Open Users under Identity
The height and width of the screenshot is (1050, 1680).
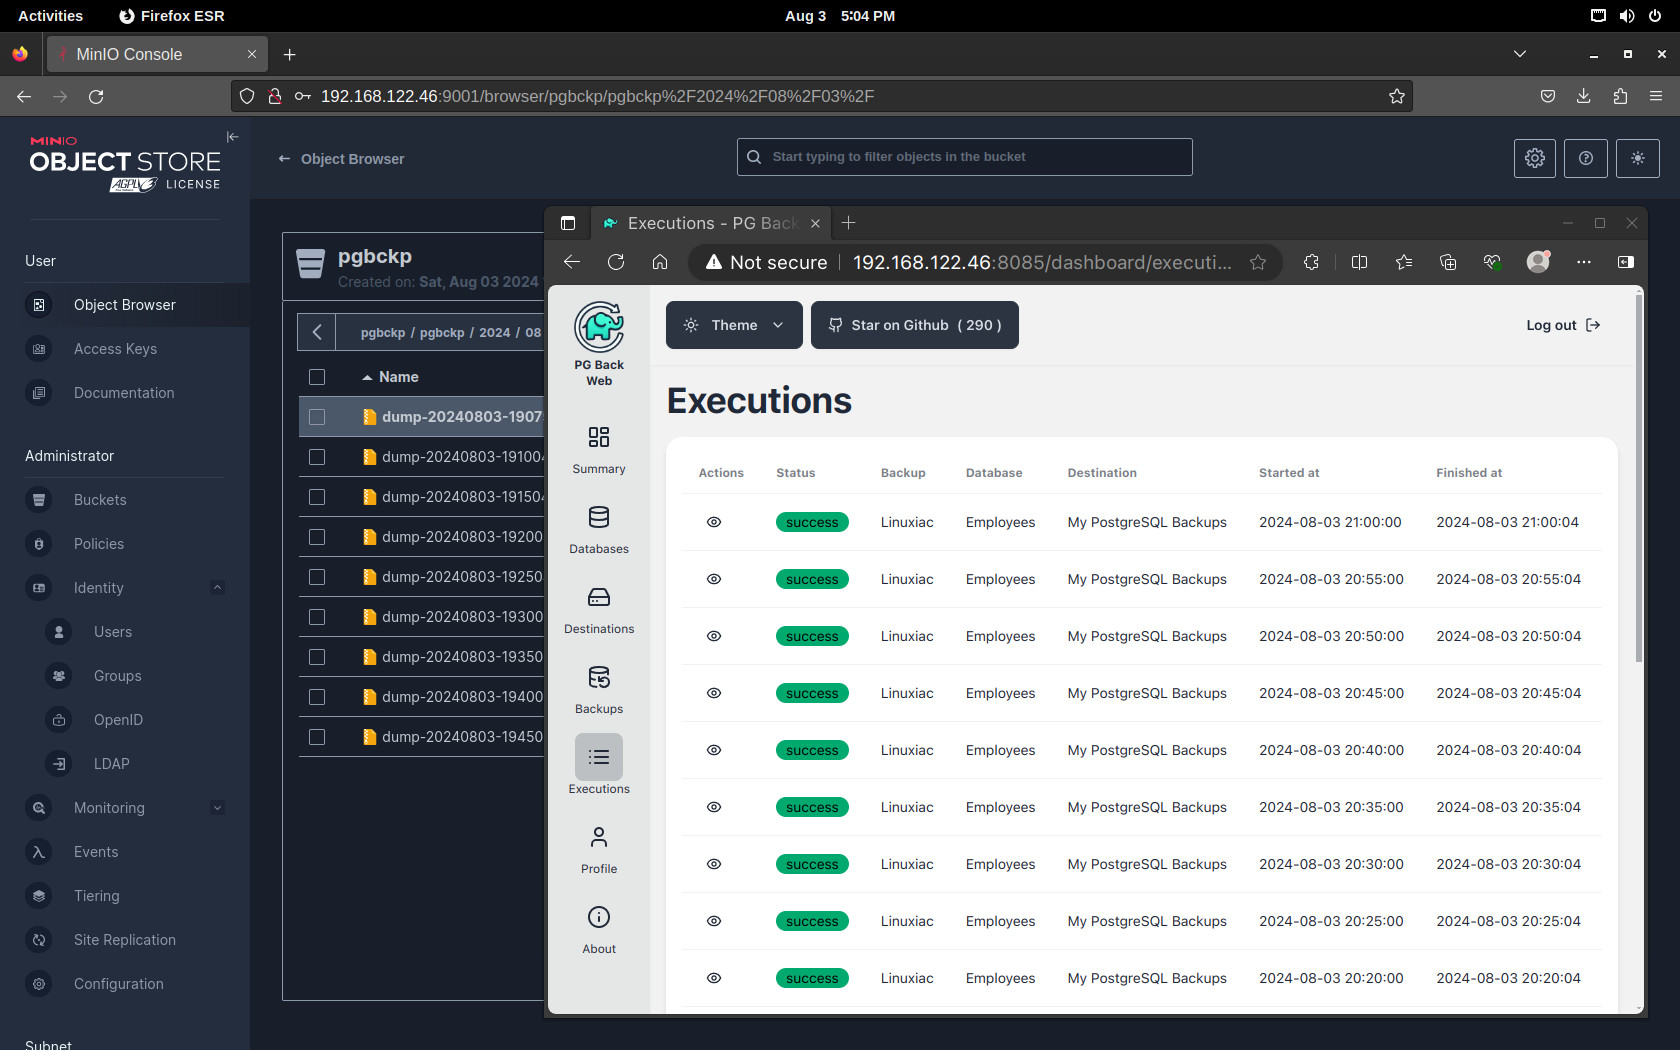[112, 632]
